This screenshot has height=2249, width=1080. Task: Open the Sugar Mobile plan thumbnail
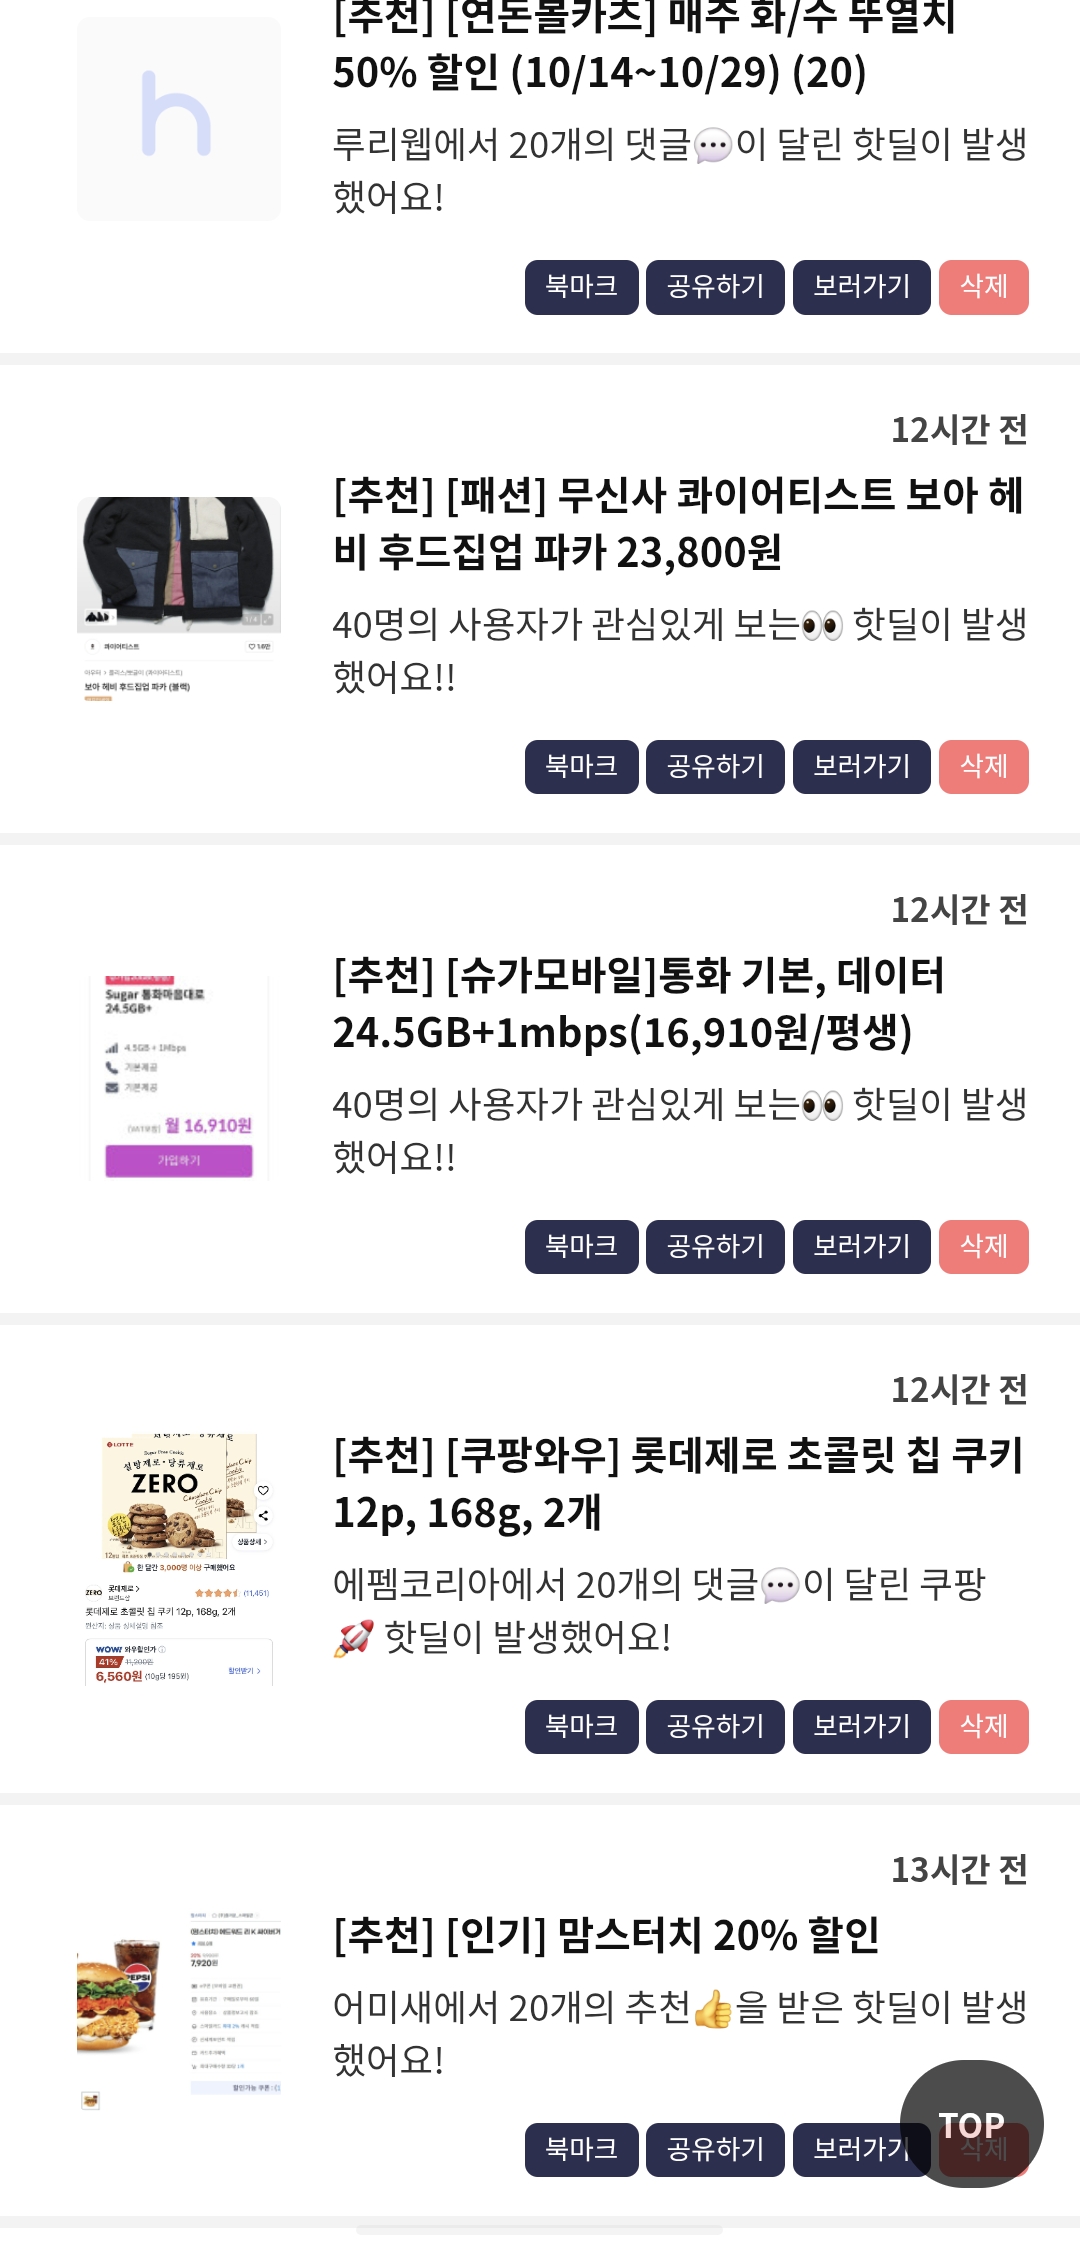click(x=179, y=1079)
